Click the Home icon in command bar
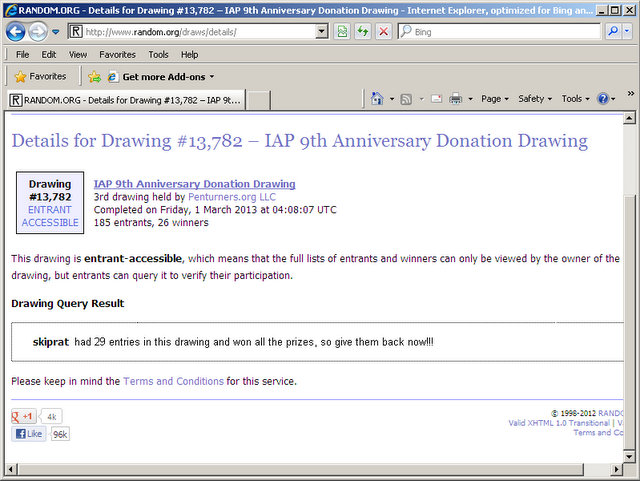This screenshot has height=481, width=640. point(377,99)
